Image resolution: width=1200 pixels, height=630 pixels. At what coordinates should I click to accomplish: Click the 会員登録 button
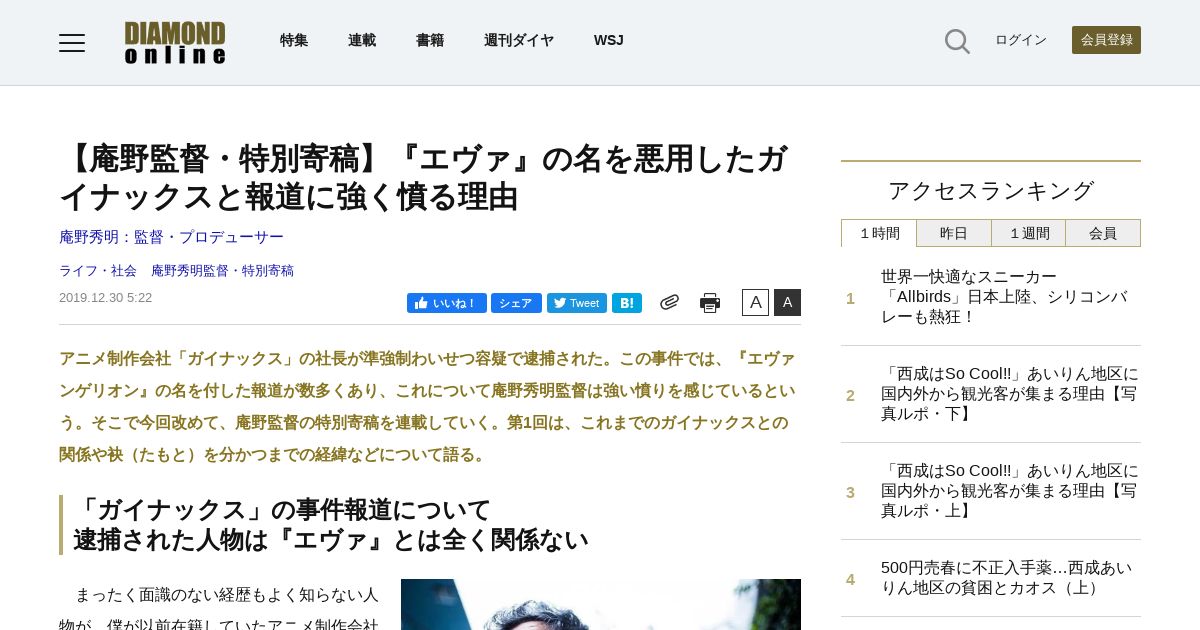1106,40
